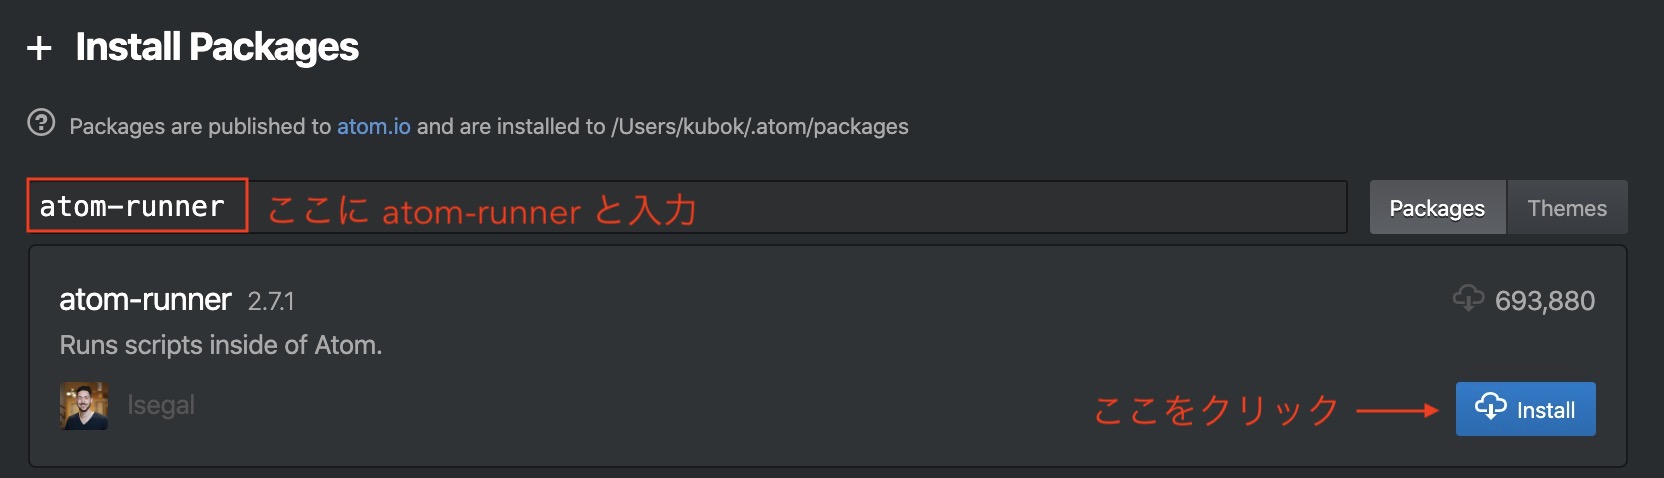Select the Packages filter button

pos(1437,208)
